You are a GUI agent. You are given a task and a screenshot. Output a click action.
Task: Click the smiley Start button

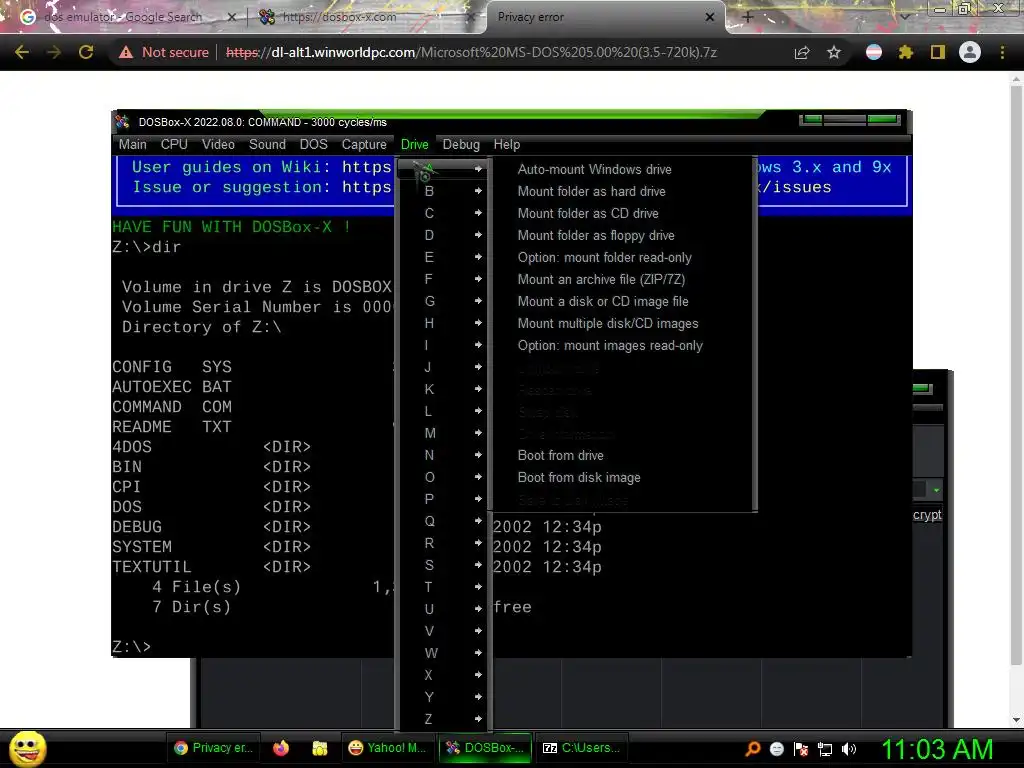[x=27, y=748]
